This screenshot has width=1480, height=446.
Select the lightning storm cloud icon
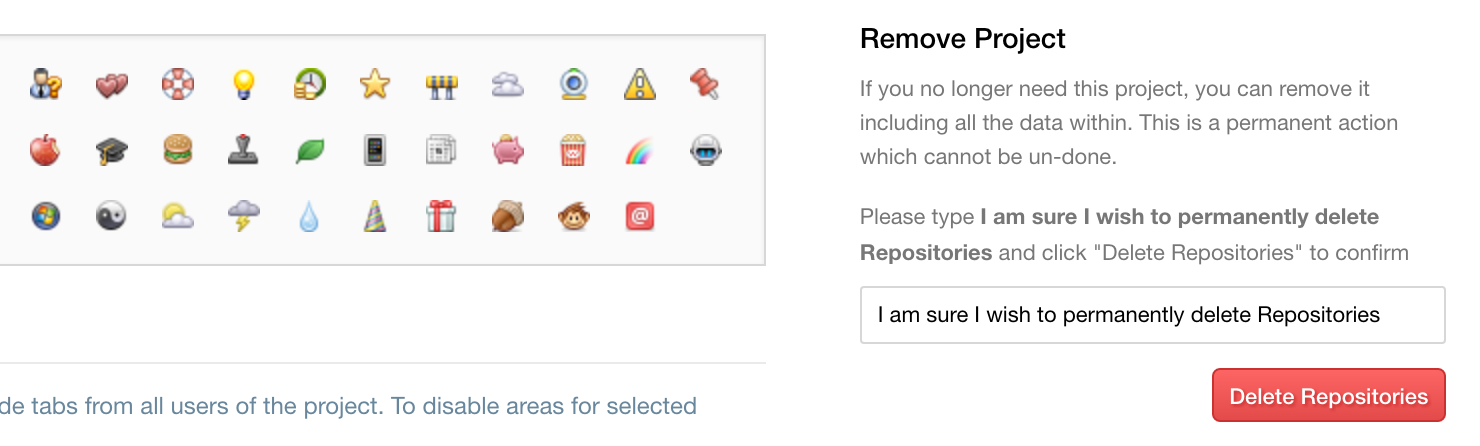[243, 216]
